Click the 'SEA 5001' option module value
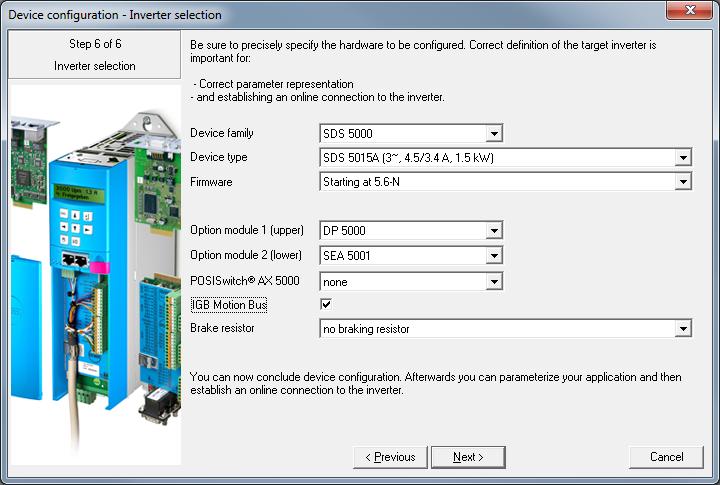 click(346, 255)
